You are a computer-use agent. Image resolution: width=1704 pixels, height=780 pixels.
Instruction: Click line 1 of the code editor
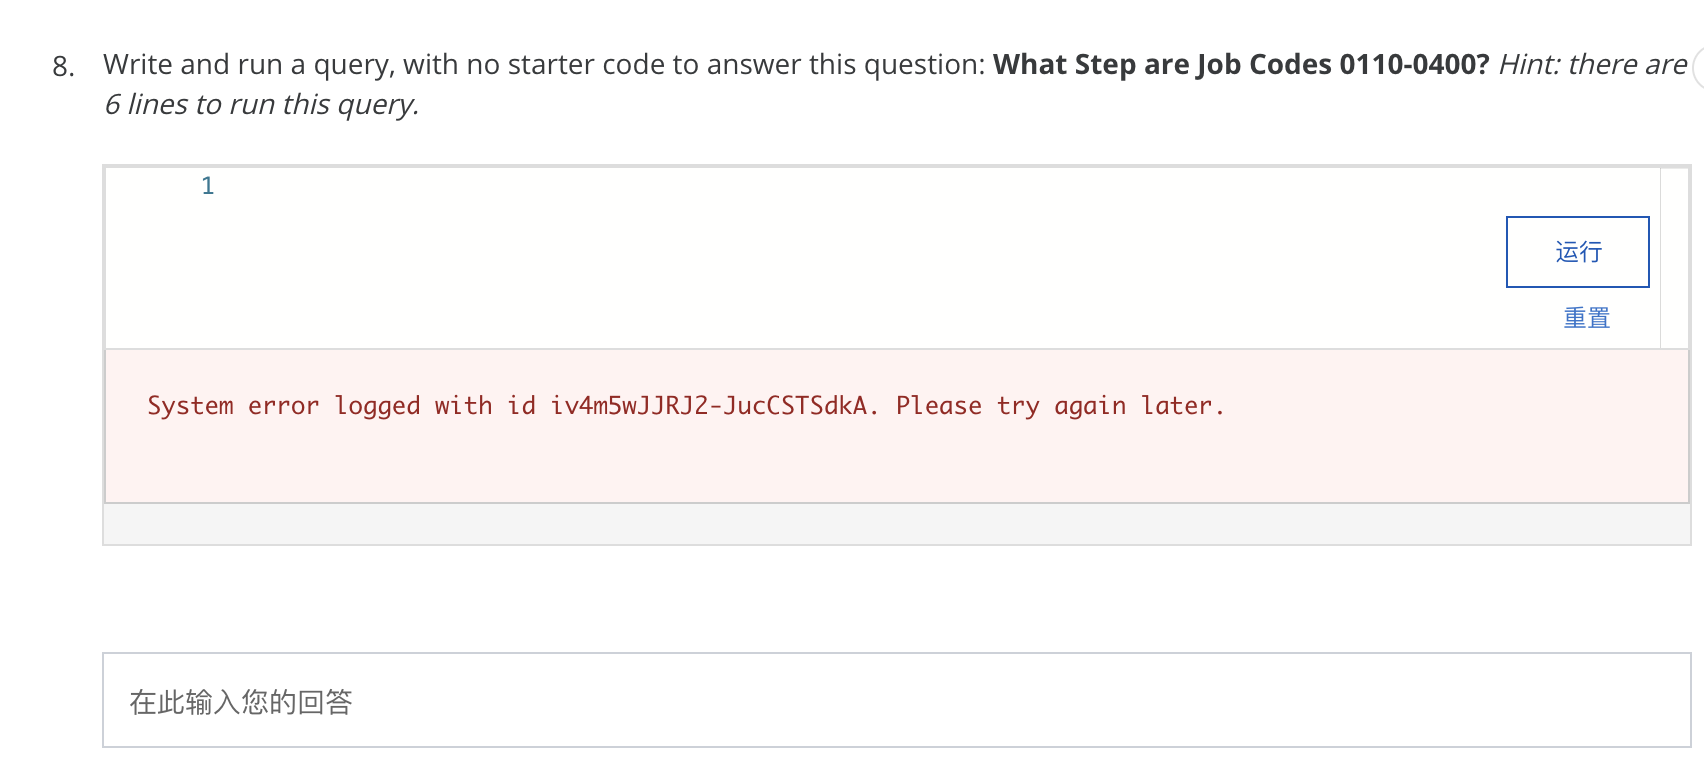[400, 185]
